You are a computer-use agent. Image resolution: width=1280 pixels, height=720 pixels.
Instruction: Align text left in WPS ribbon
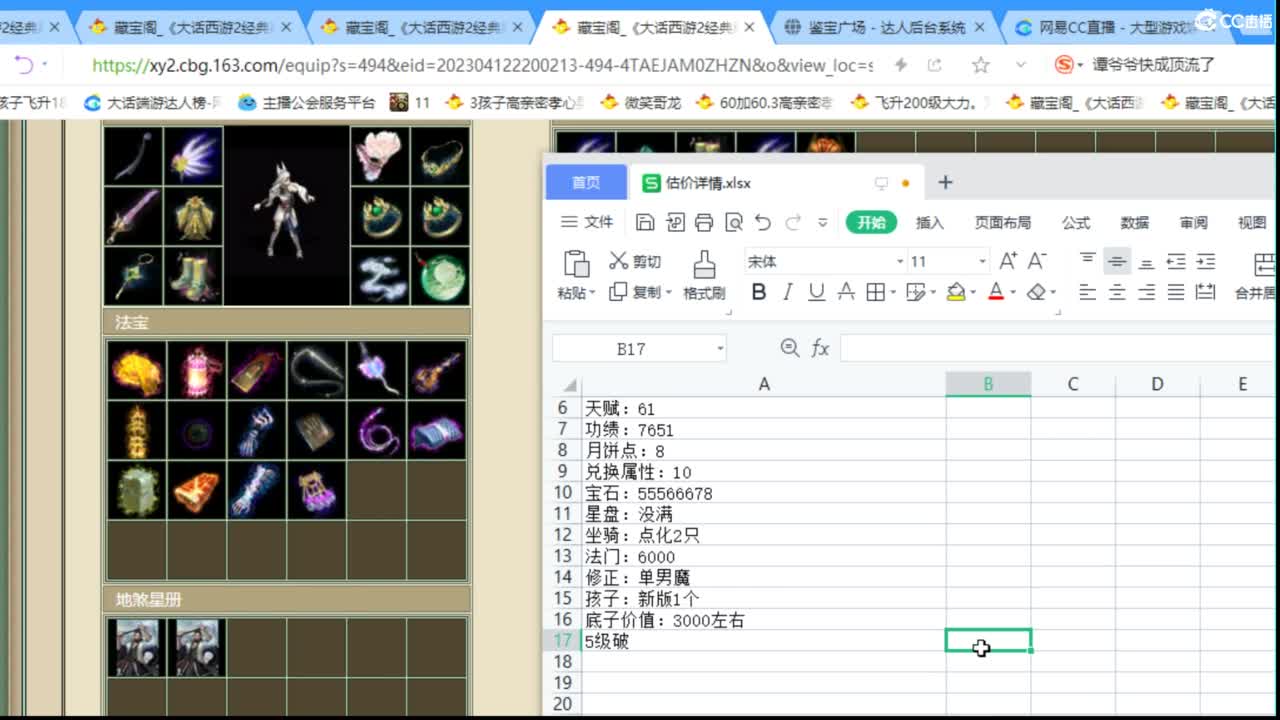1088,292
